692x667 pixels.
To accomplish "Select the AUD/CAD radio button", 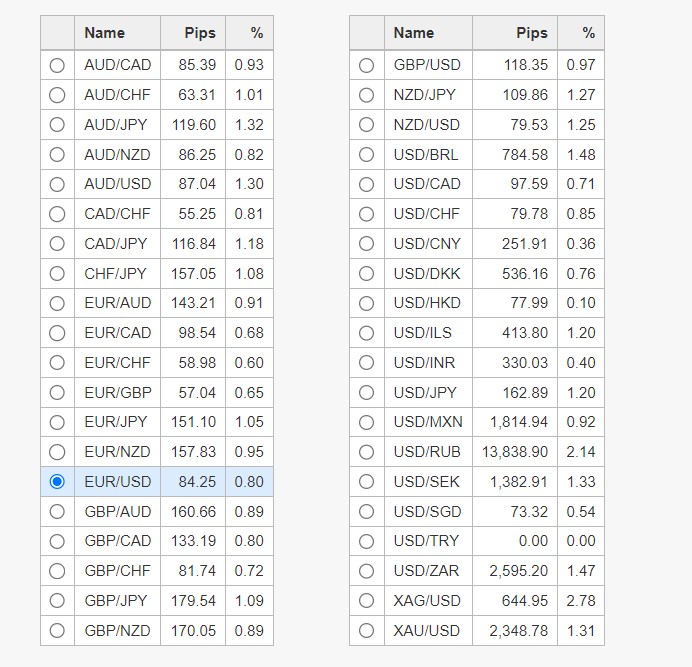I will pyautogui.click(x=57, y=65).
